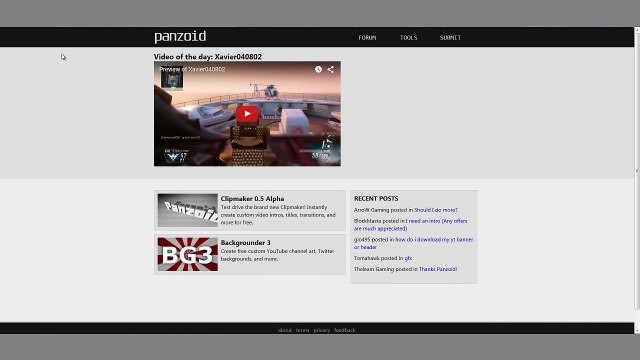
Task: Click the feedback footer link
Action: click(x=345, y=330)
